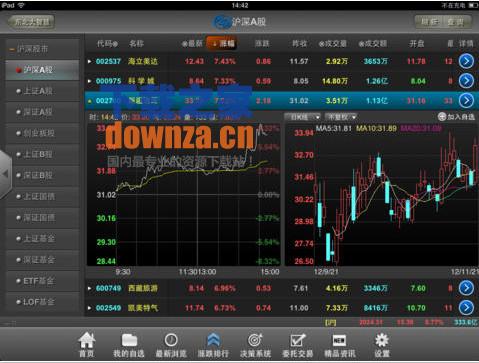
Task: Open 决策系统 target icon
Action: 255,345
